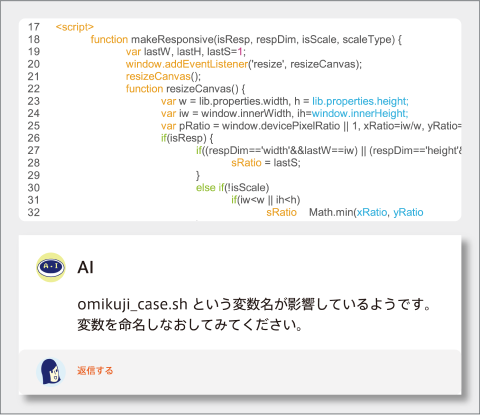This screenshot has height=415, width=480.
Task: Click the user avatar with hair
Action: pyautogui.click(x=51, y=371)
